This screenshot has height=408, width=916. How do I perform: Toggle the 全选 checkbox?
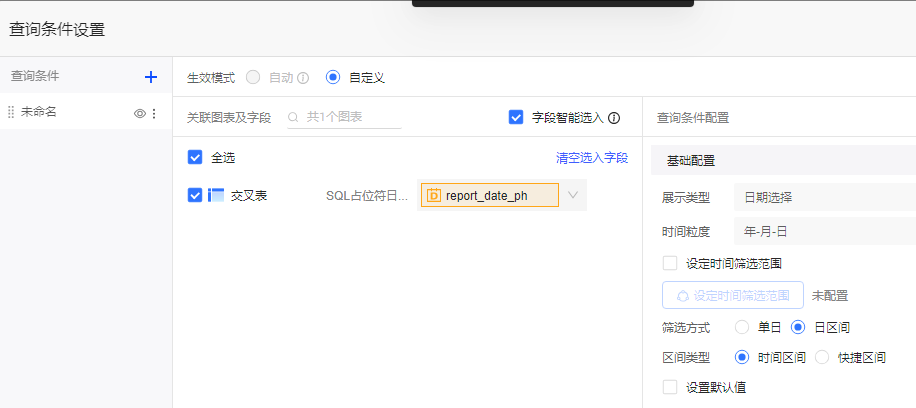(x=195, y=157)
